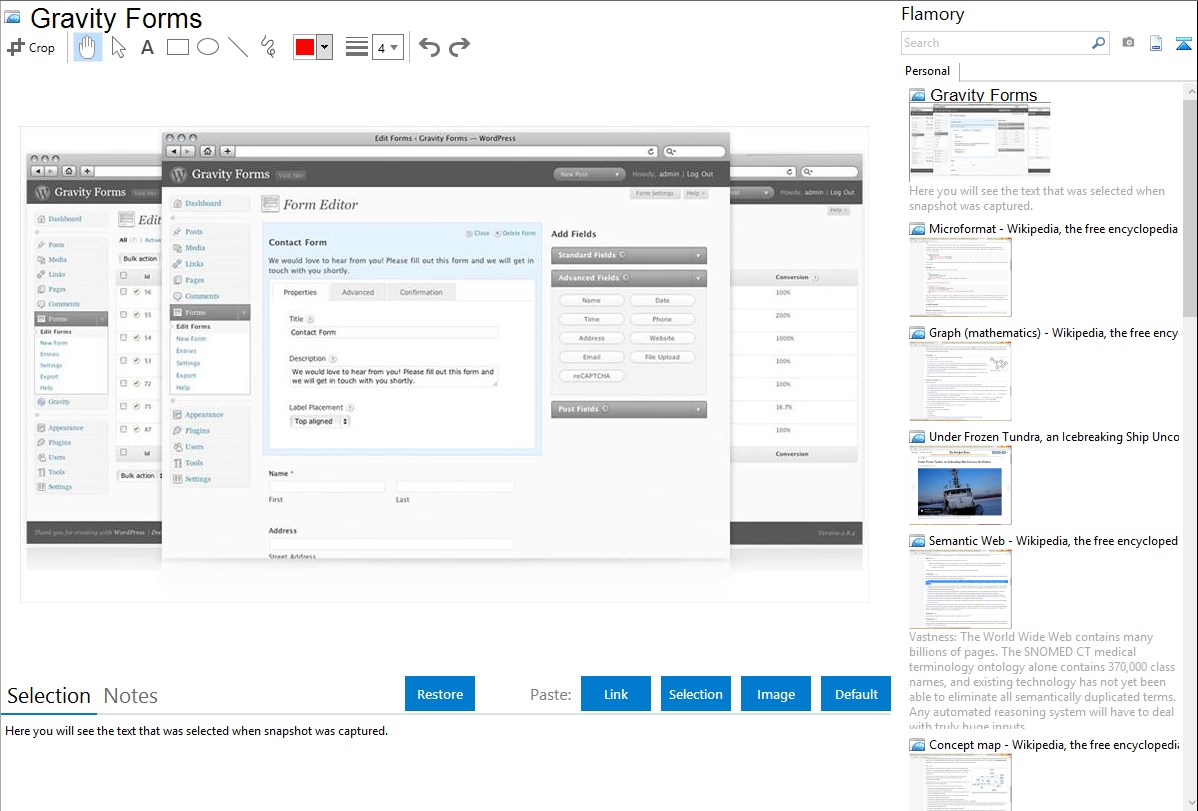The image size is (1198, 811).
Task: Open the Gravity Forms snapshot title in the list
Action: (x=983, y=95)
